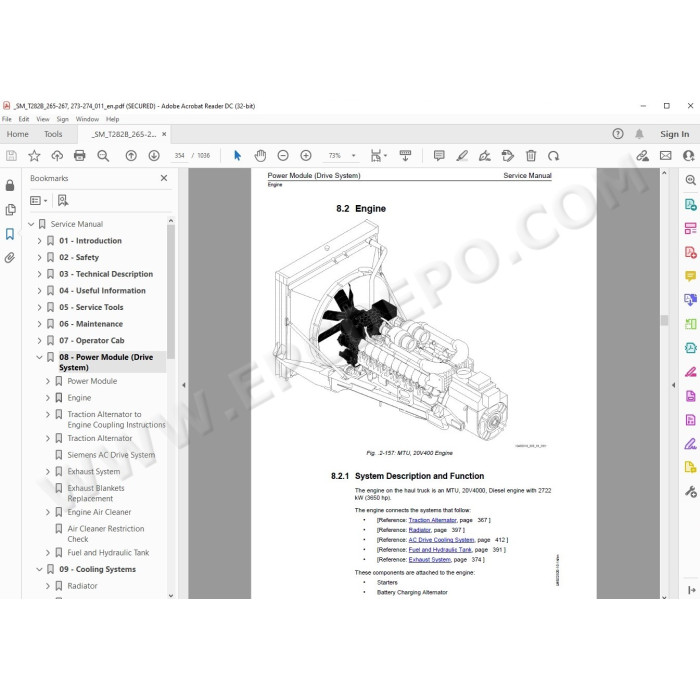
Task: Open the fit page options icon
Action: click(x=378, y=155)
